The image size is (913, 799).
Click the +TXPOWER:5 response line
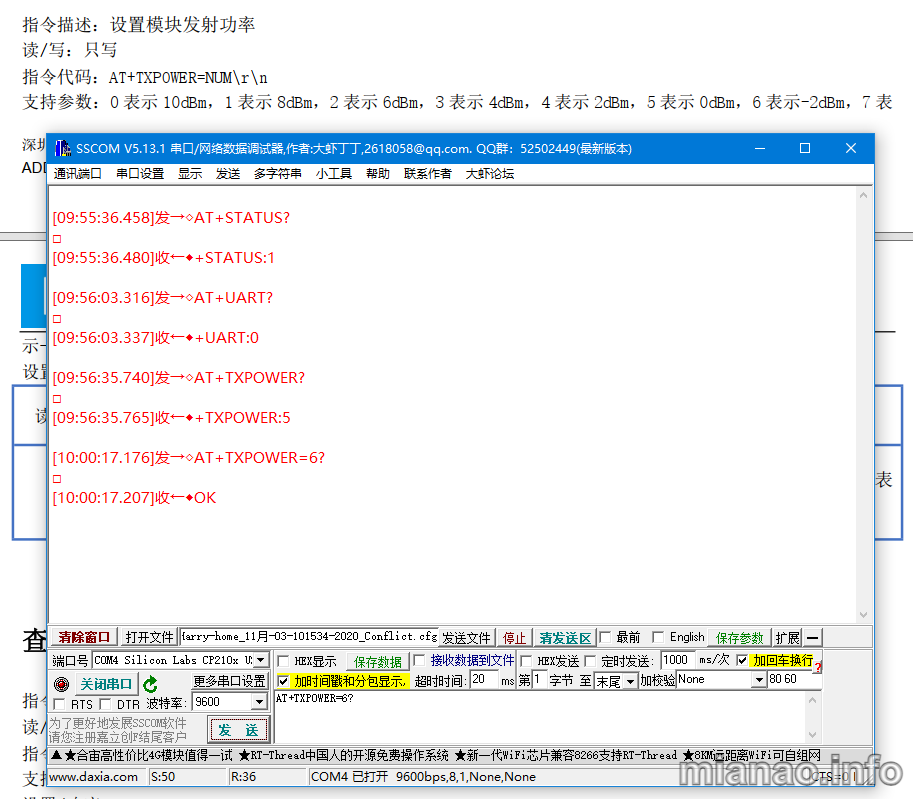click(x=171, y=418)
